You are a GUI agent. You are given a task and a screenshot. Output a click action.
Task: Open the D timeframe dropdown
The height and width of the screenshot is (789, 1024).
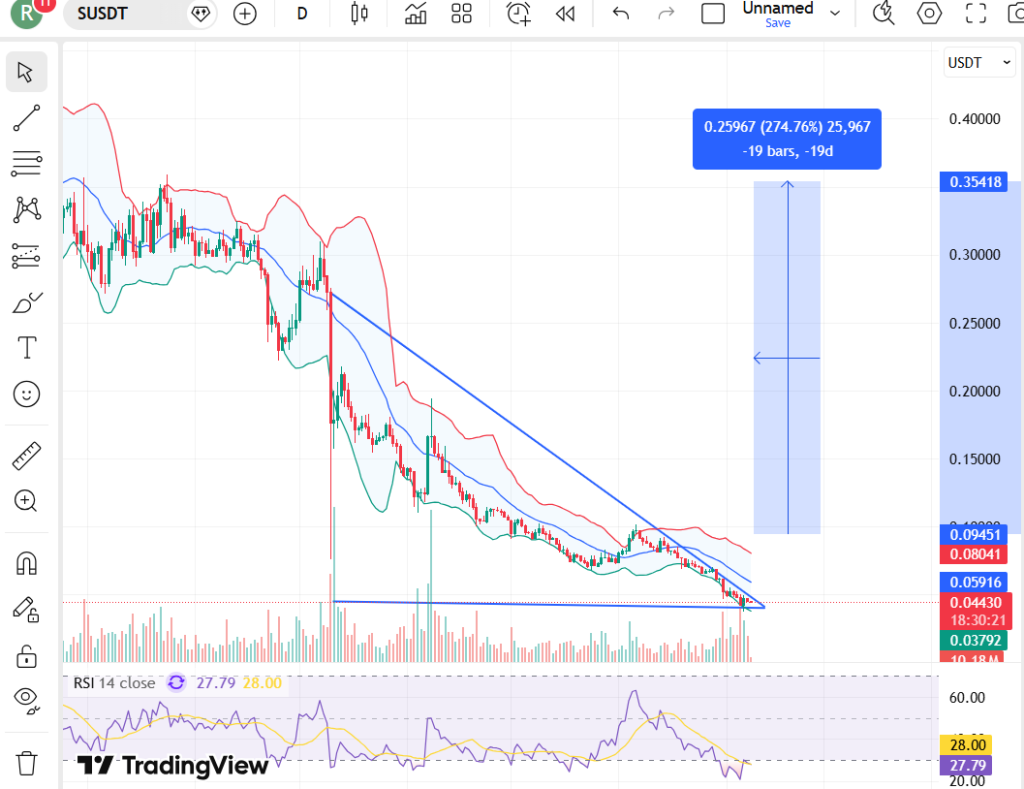coord(302,14)
